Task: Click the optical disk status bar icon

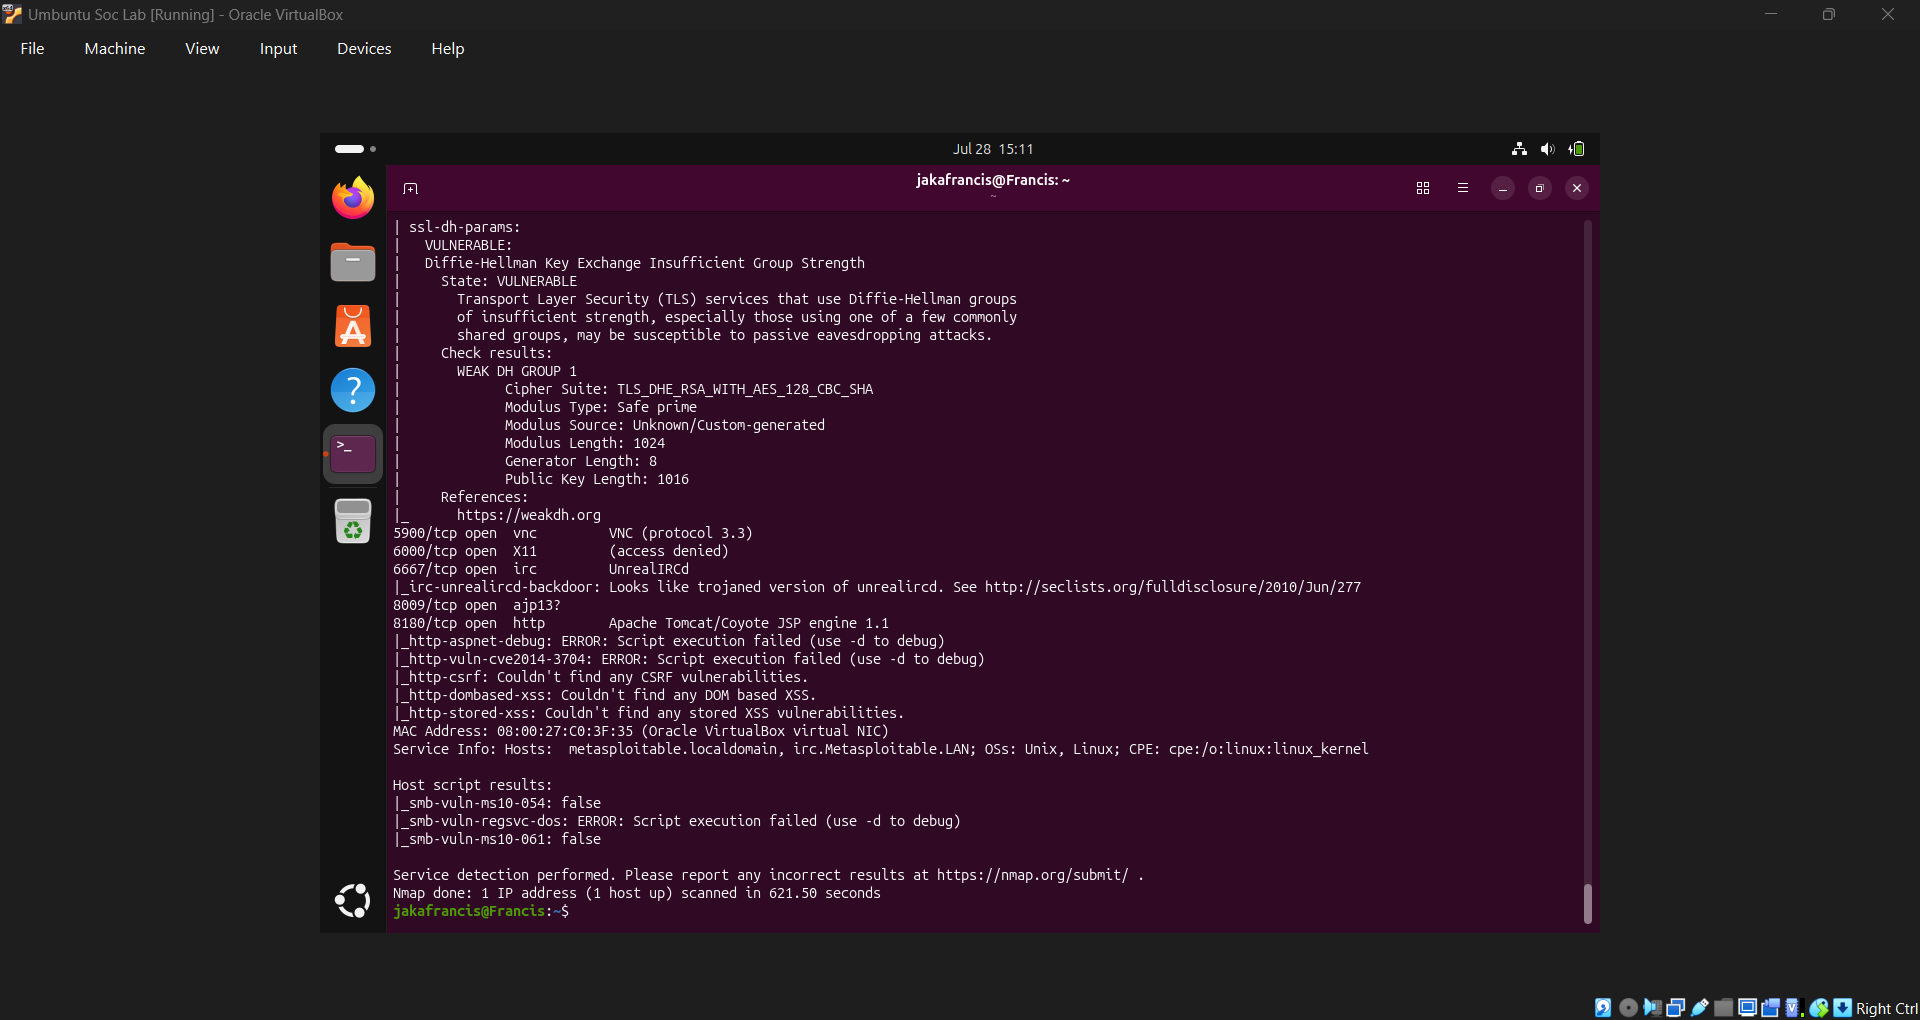Action: [x=1628, y=1008]
